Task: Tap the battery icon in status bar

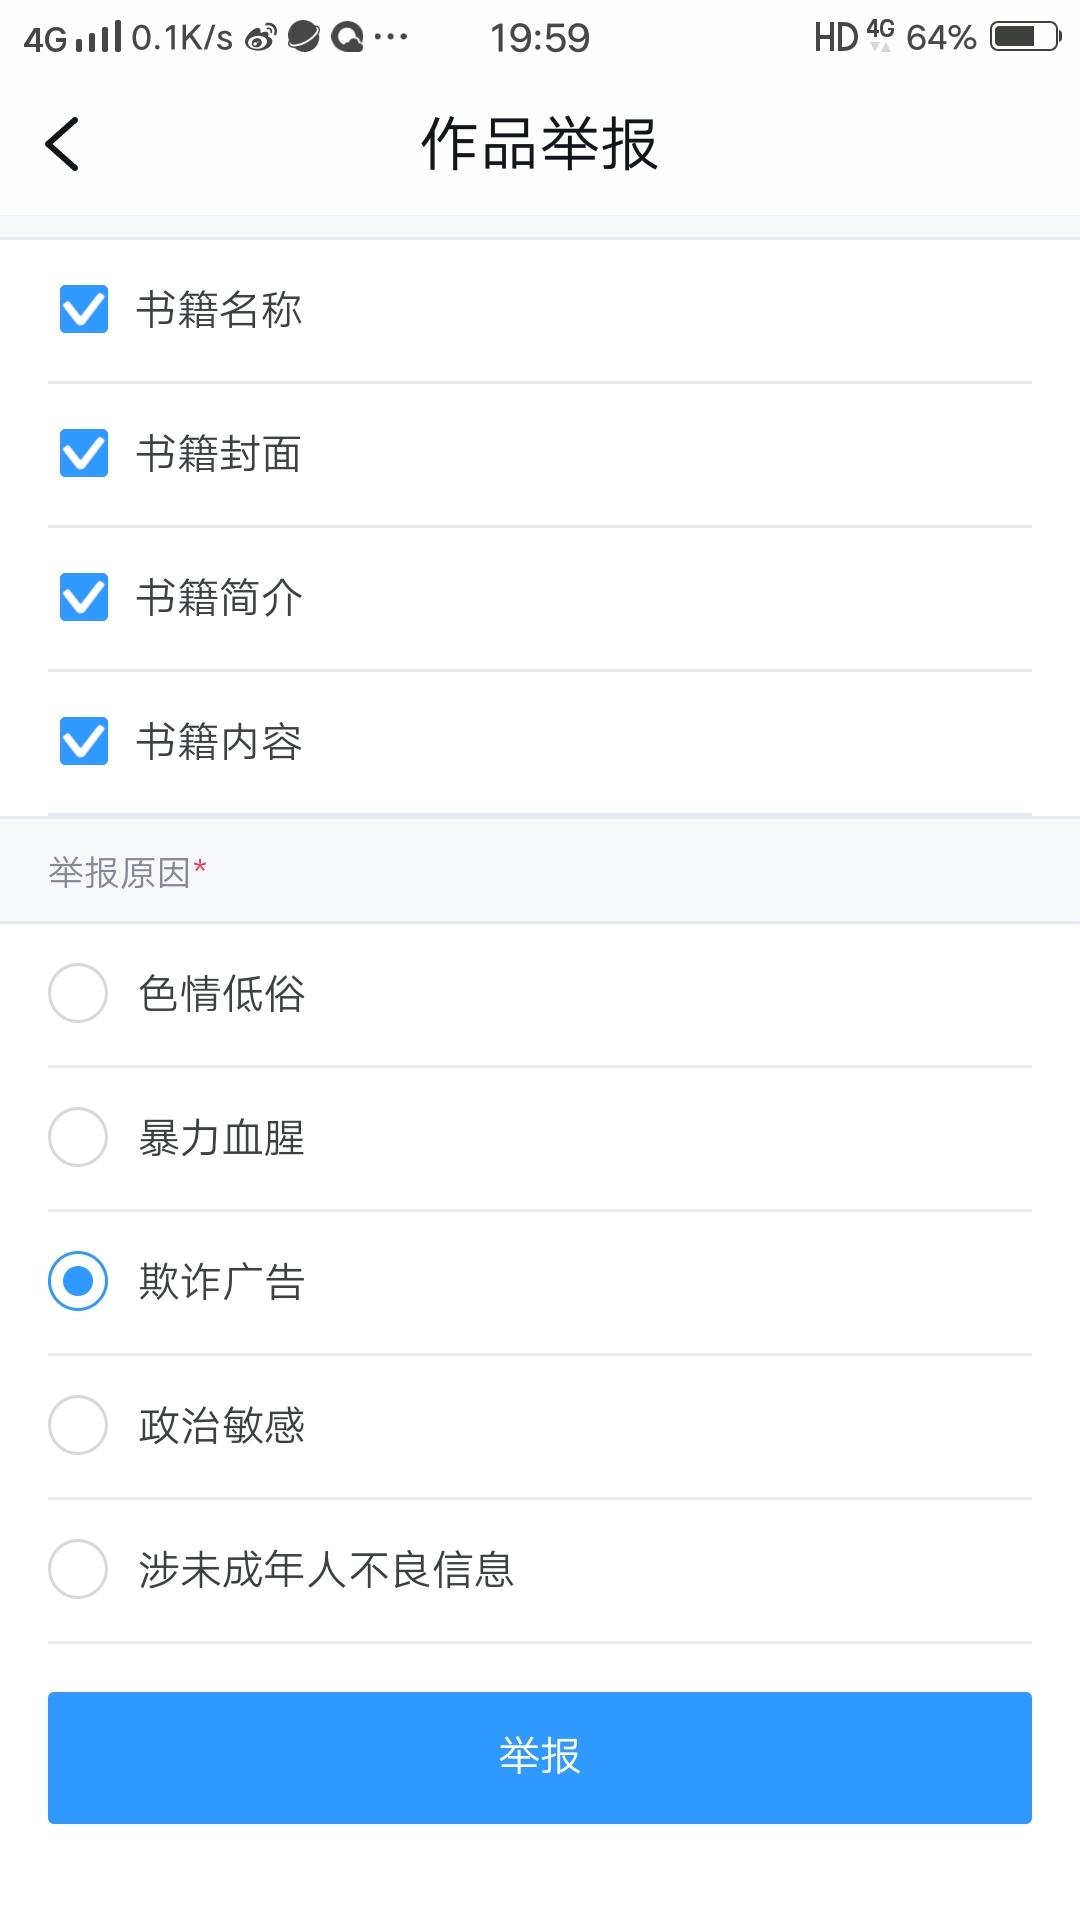Action: pyautogui.click(x=1024, y=37)
